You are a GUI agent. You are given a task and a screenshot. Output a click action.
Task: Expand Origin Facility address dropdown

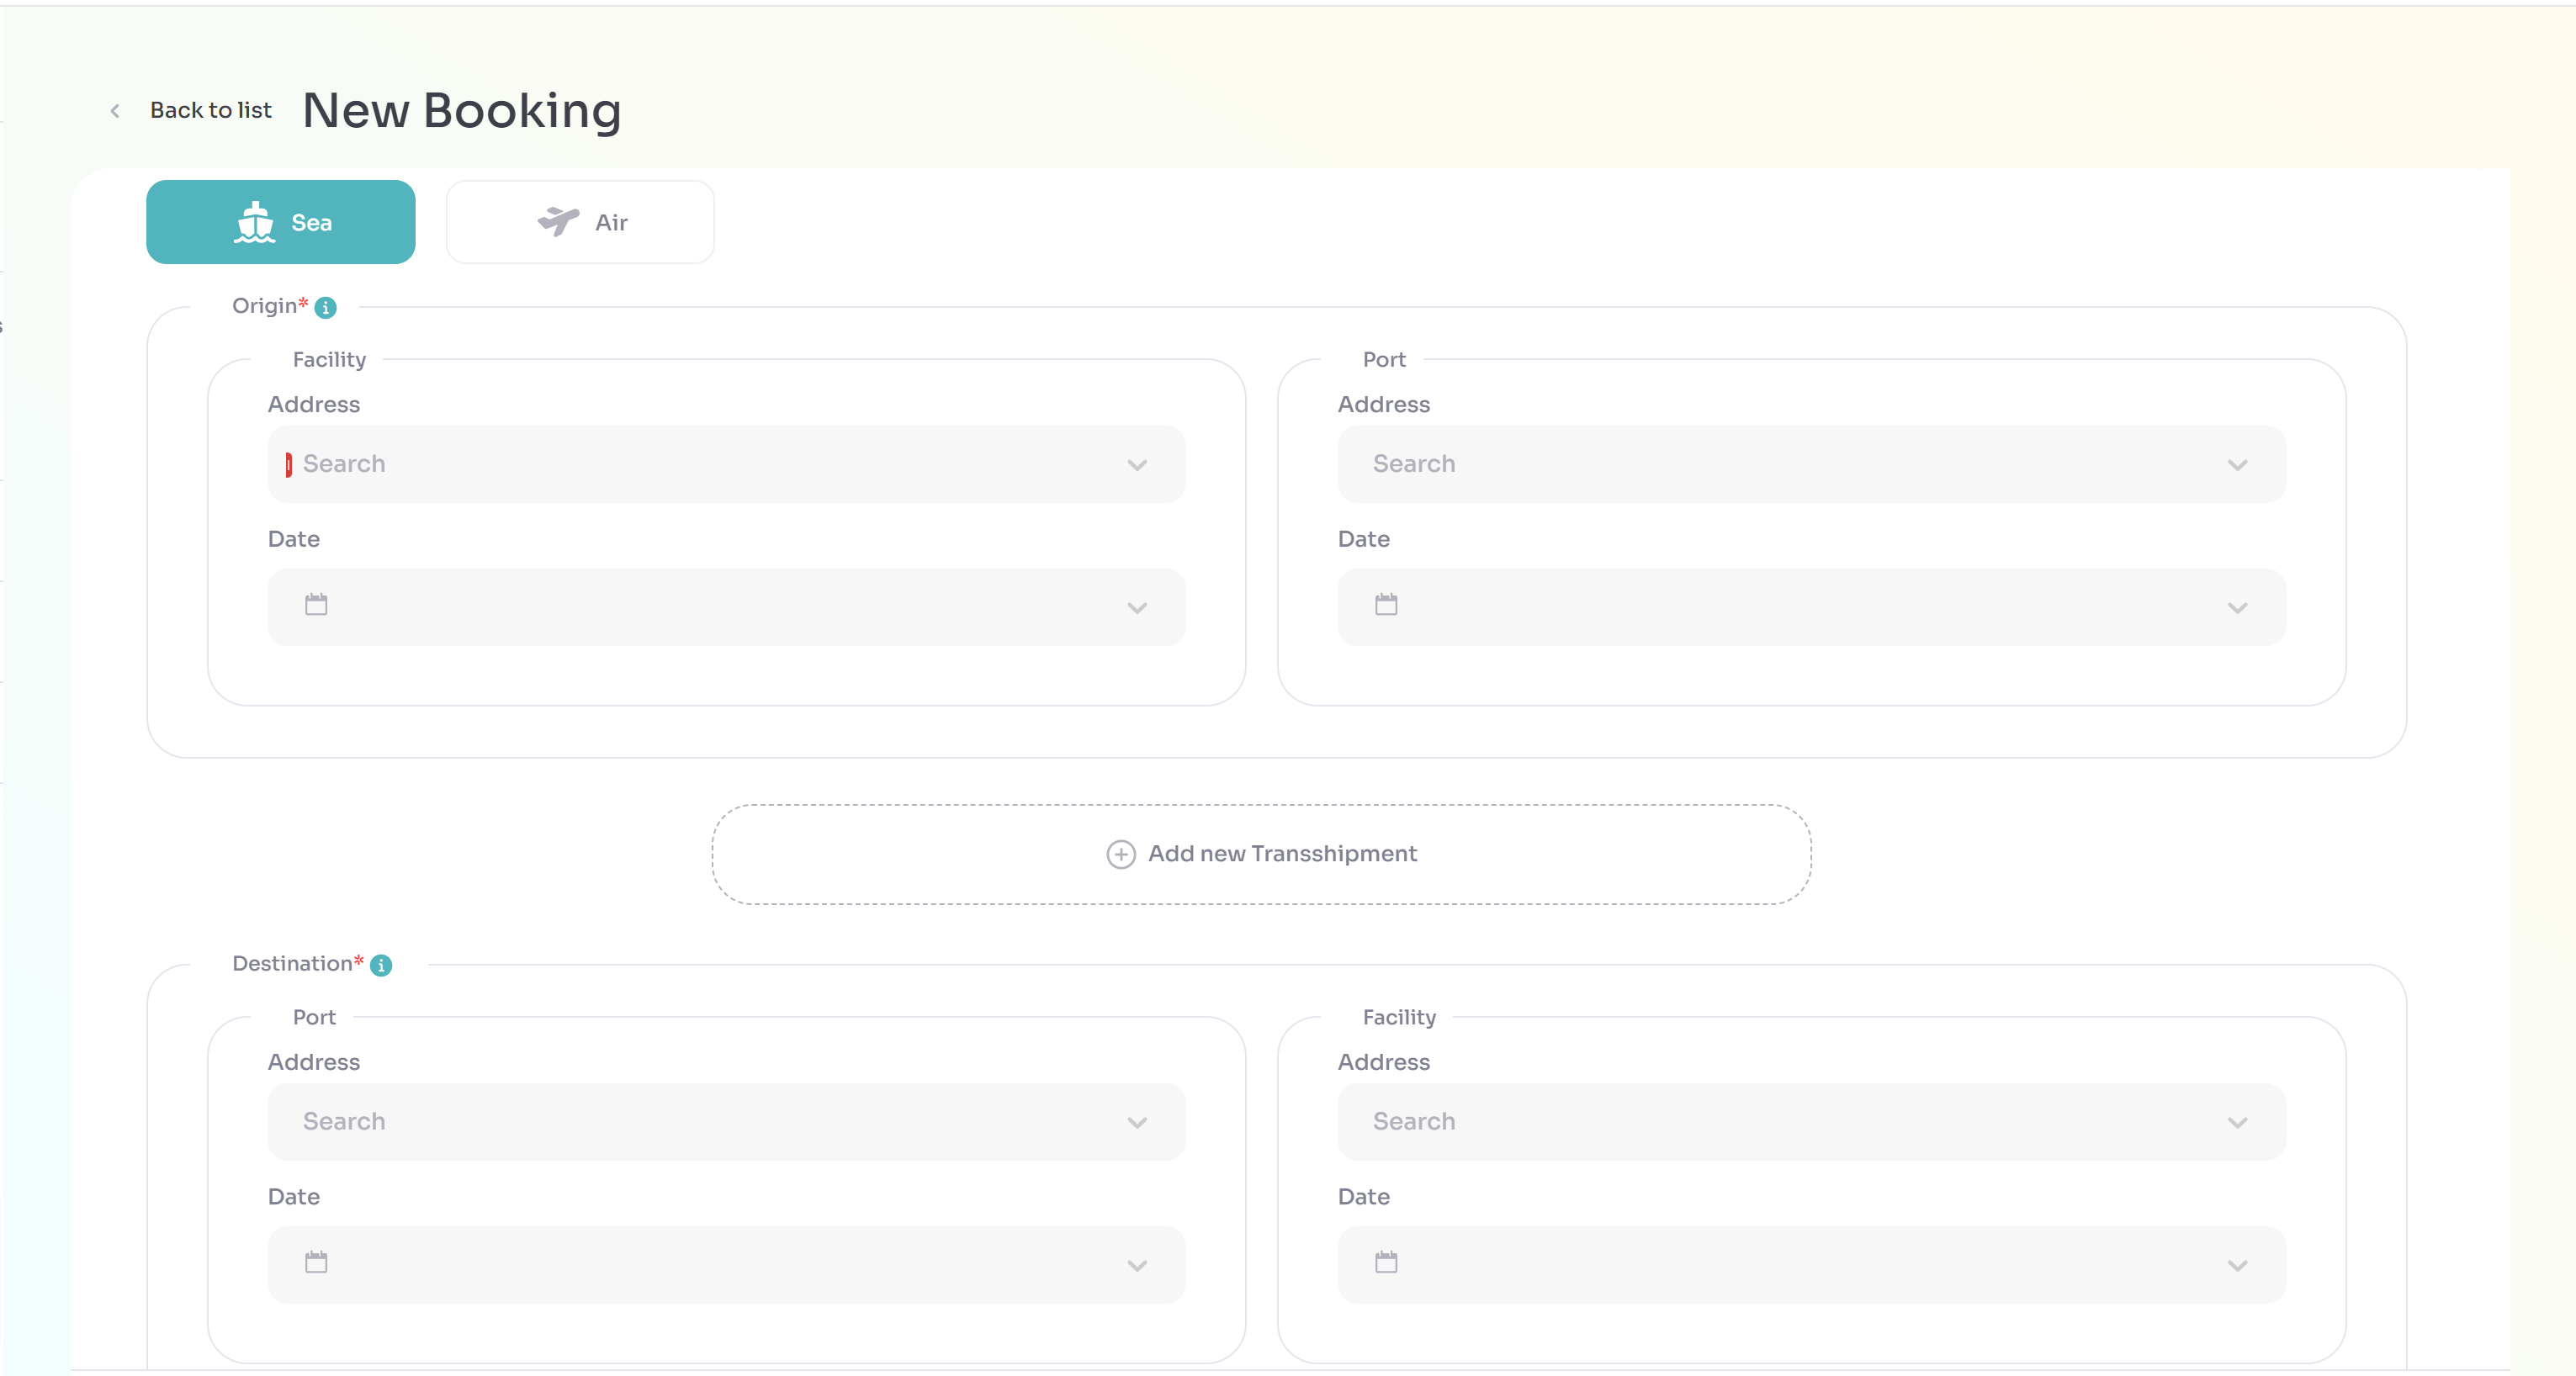tap(1137, 465)
